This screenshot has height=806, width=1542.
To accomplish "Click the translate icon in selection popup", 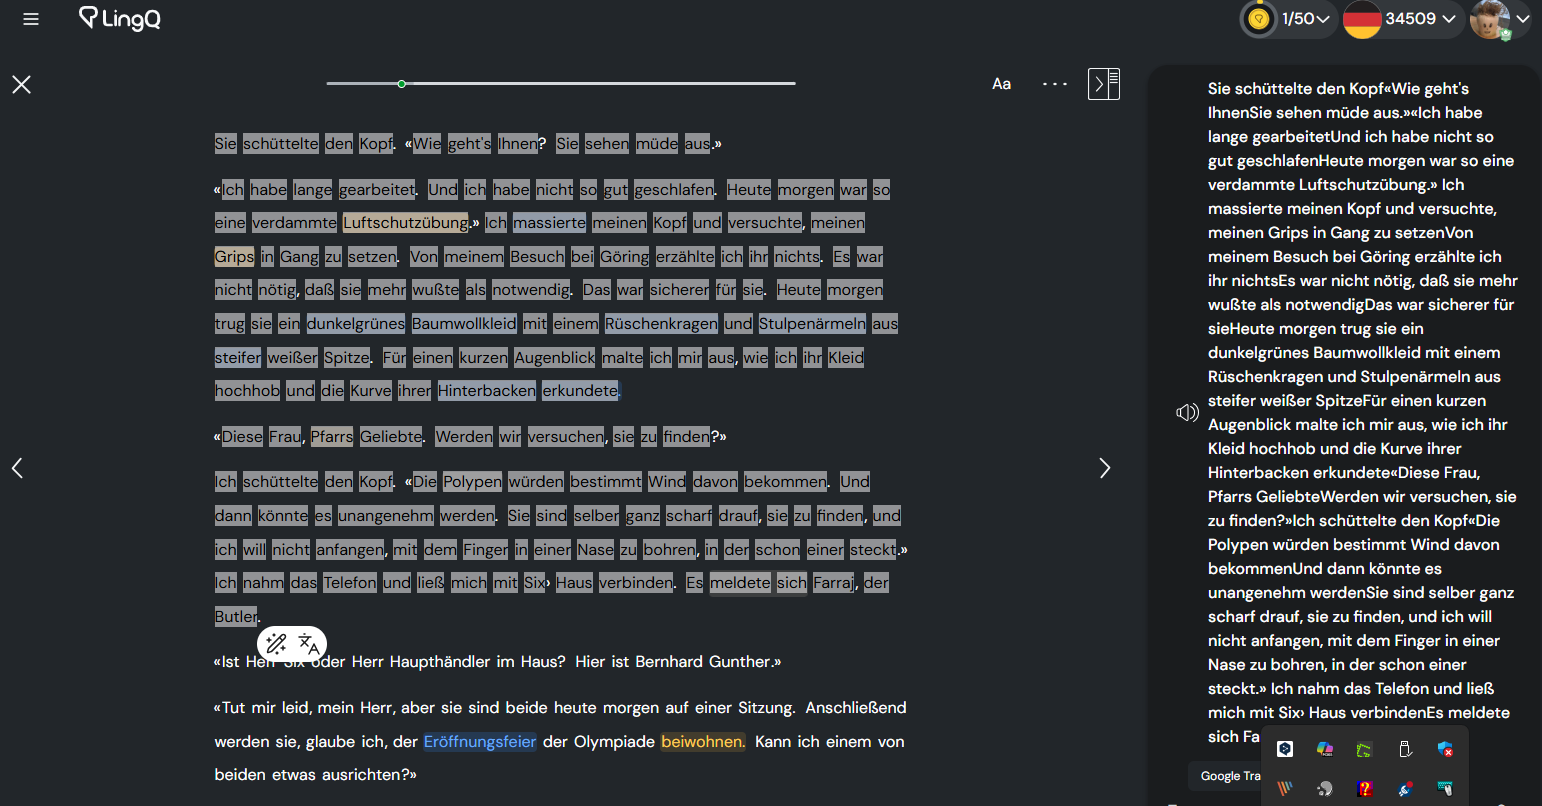I will click(309, 644).
